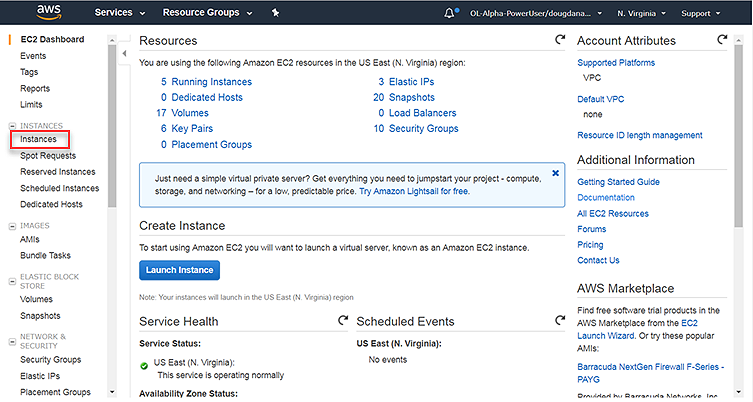Open Snapshots in the sidebar

coord(40,316)
